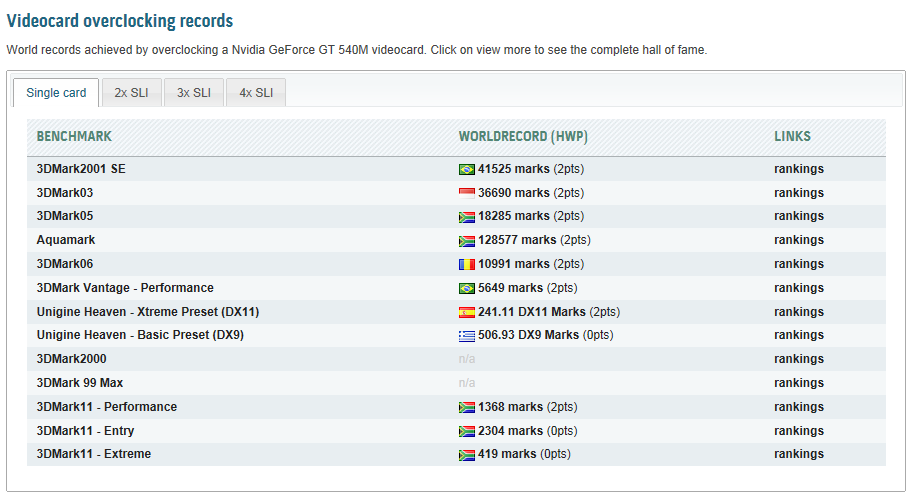914x500 pixels.
Task: Click the 3DMark11 - Extreme benchmark name
Action: tap(94, 453)
